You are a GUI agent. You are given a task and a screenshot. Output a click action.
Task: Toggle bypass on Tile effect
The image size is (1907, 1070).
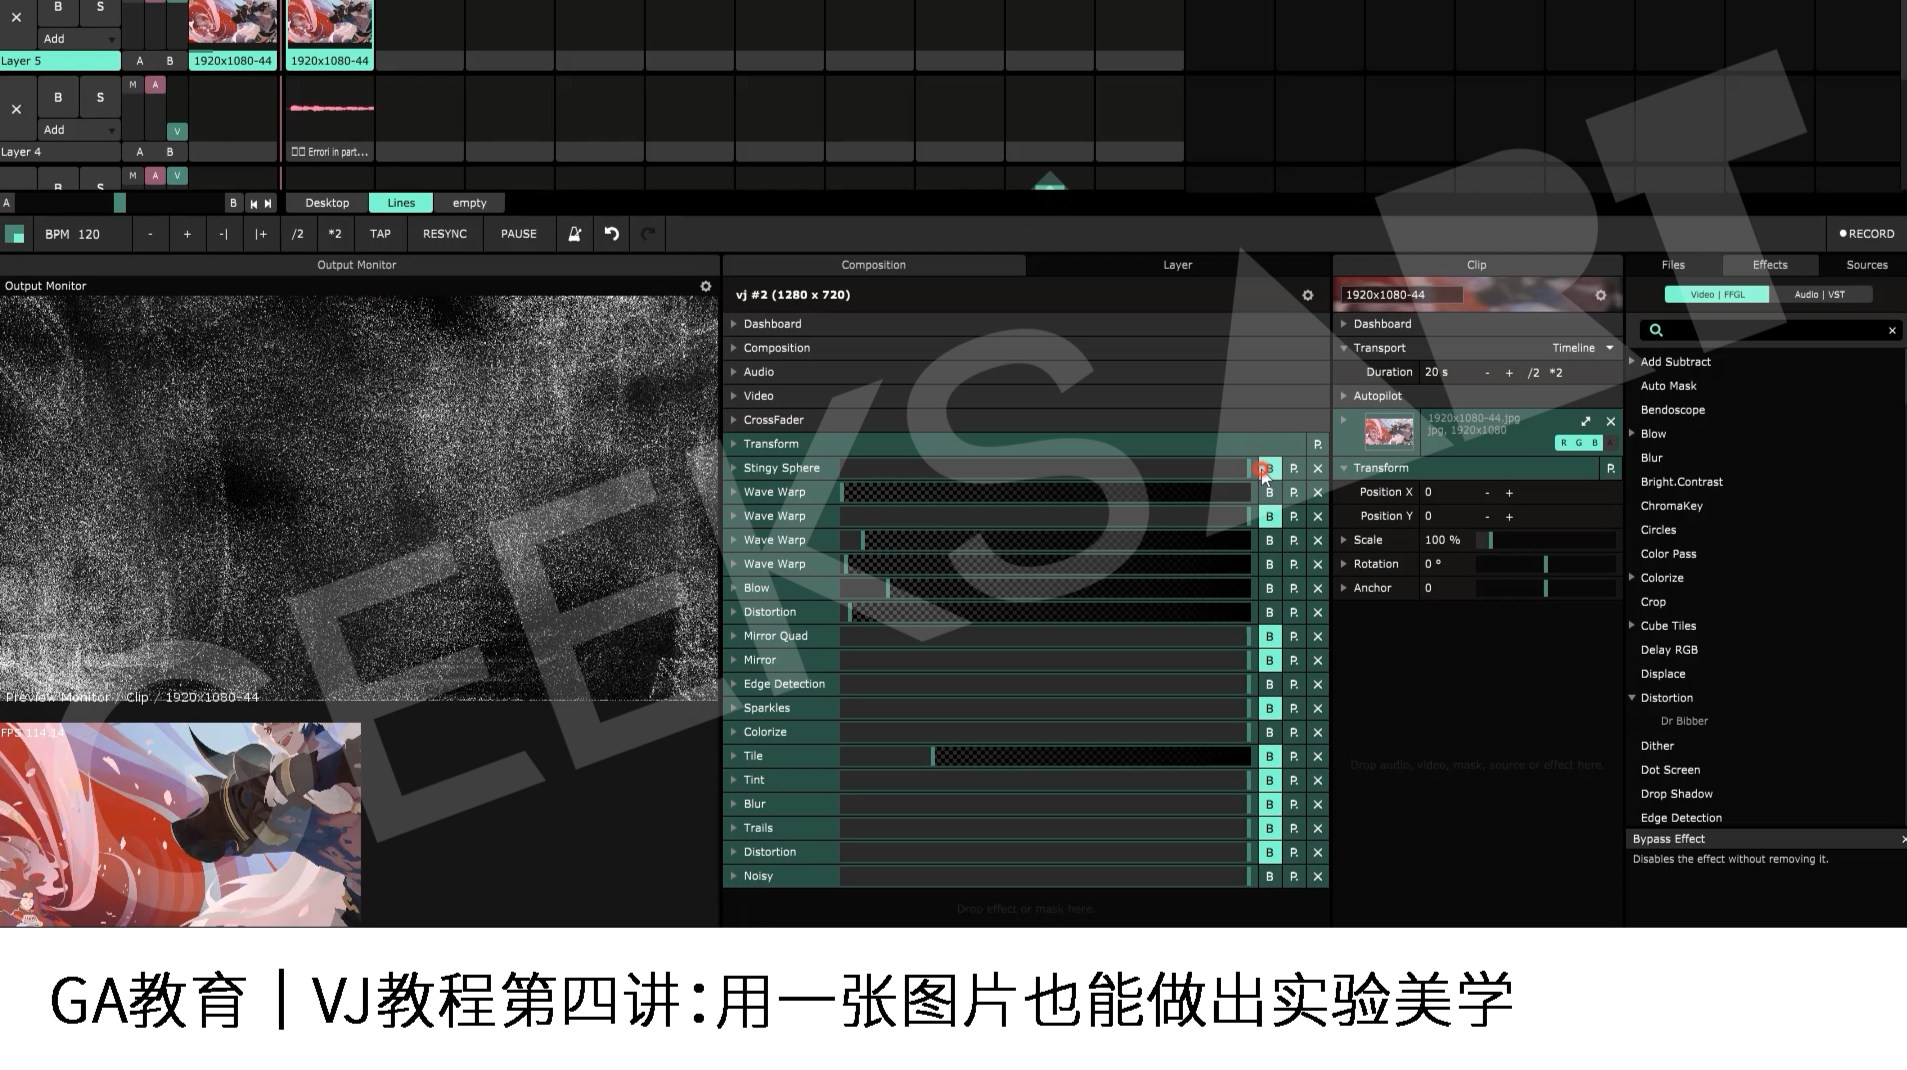coord(1270,756)
